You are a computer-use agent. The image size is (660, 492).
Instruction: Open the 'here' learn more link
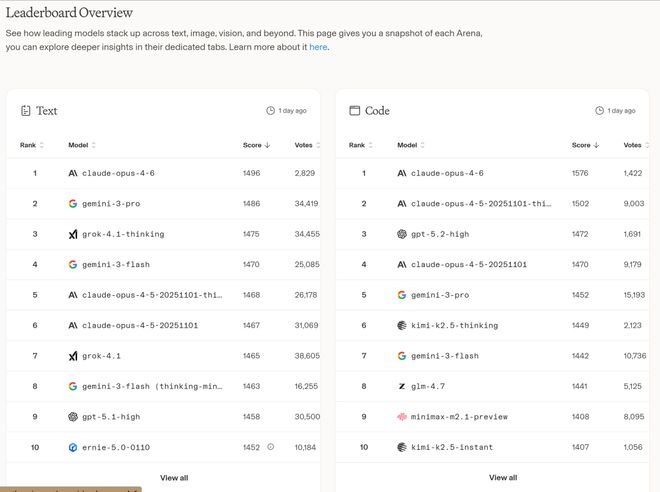pyautogui.click(x=318, y=47)
